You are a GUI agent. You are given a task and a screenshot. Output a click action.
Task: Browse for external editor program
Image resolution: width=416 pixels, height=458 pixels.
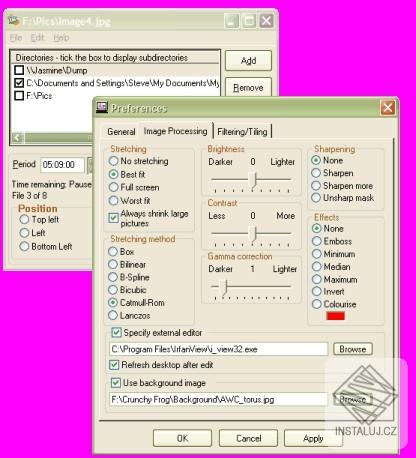[353, 349]
